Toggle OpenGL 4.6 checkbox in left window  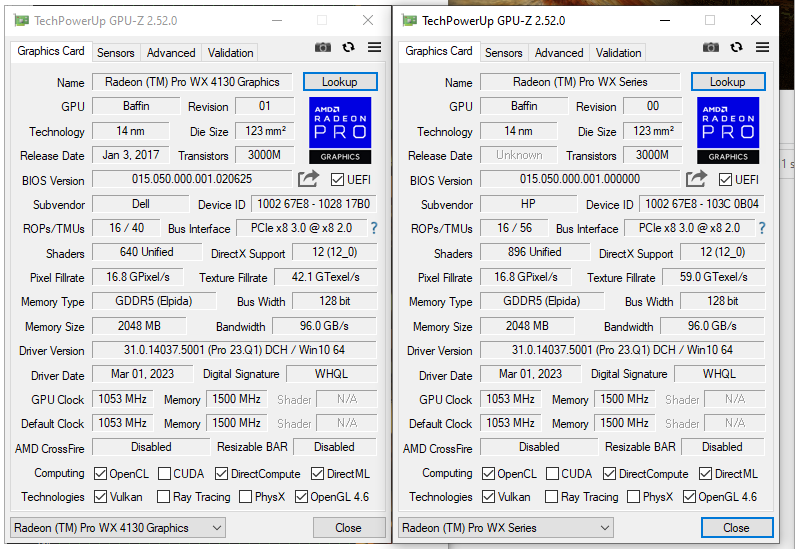tap(301, 496)
